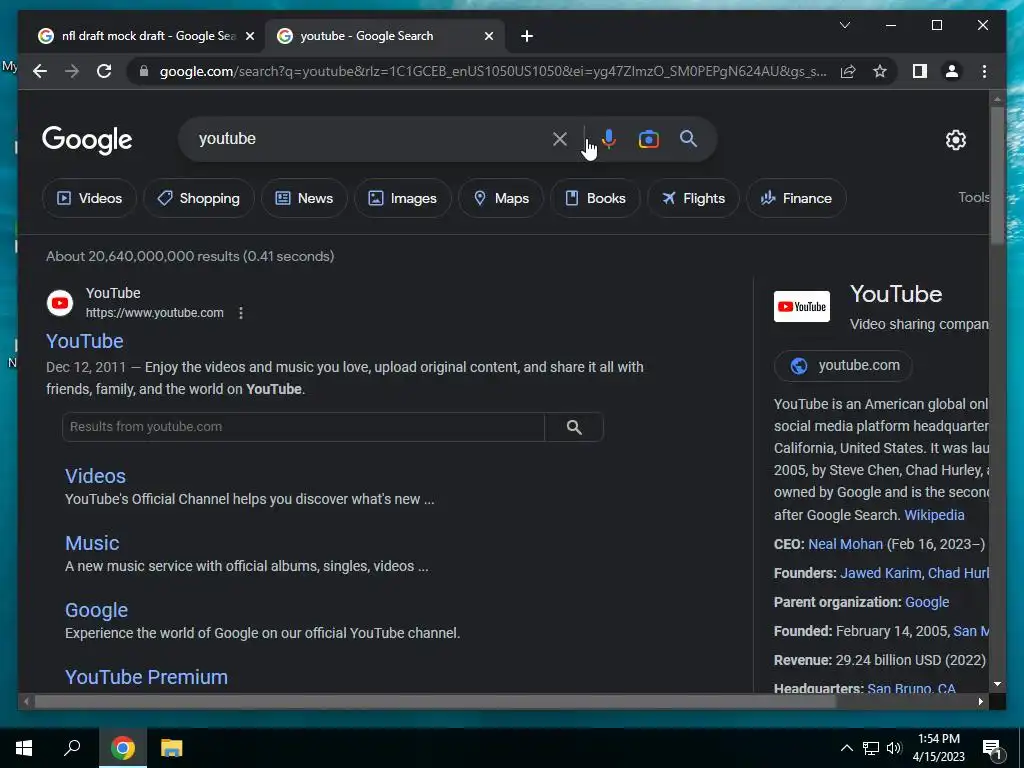Open Parent organization Google link
Viewport: 1024px width, 768px height.
pos(927,602)
